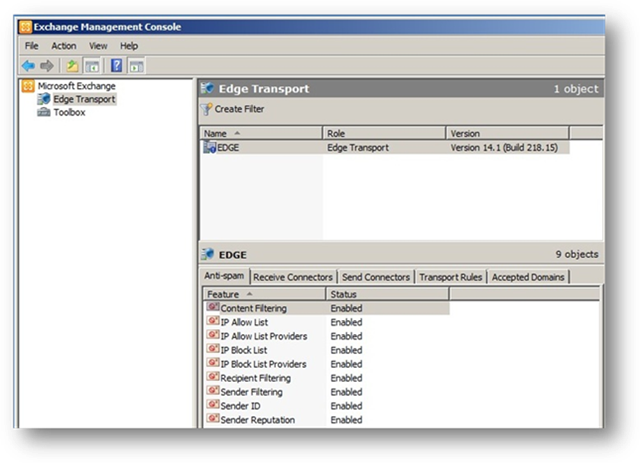The width and height of the screenshot is (640, 463).
Task: Switch to the Send Connectors tab
Action: coord(375,277)
